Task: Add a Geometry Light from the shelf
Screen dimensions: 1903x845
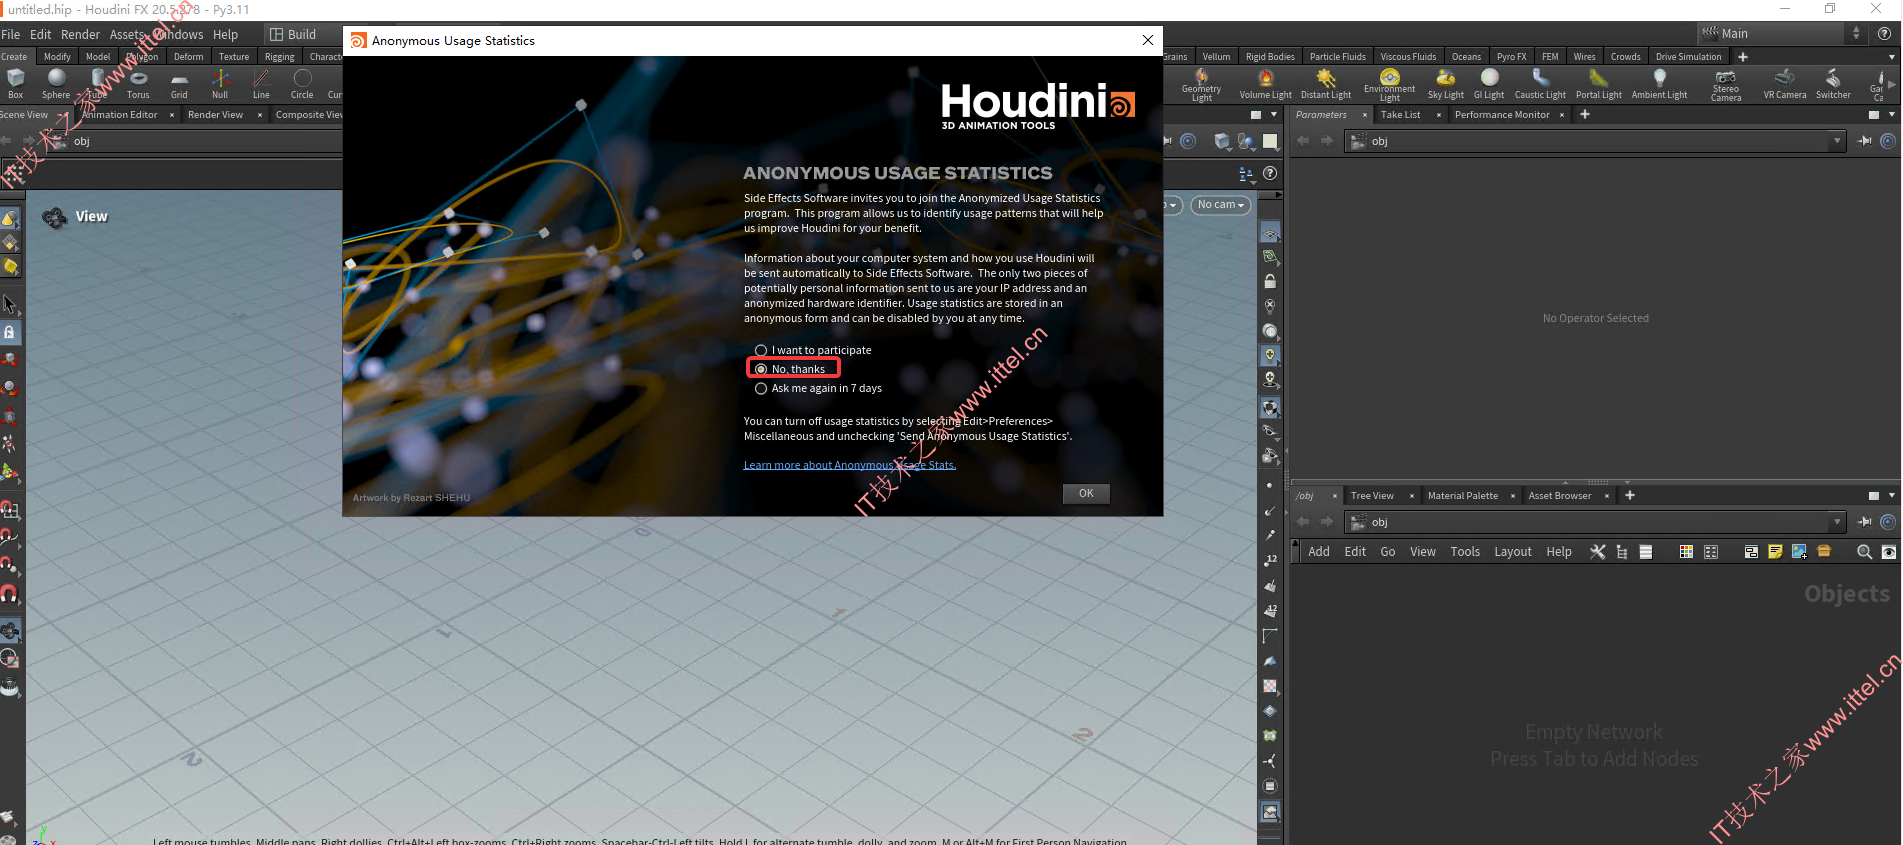Action: click(x=1201, y=85)
